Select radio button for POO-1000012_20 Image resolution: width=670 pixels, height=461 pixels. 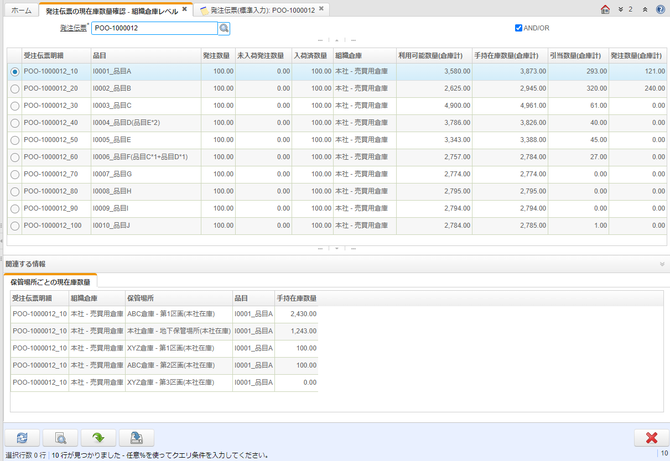(x=15, y=89)
